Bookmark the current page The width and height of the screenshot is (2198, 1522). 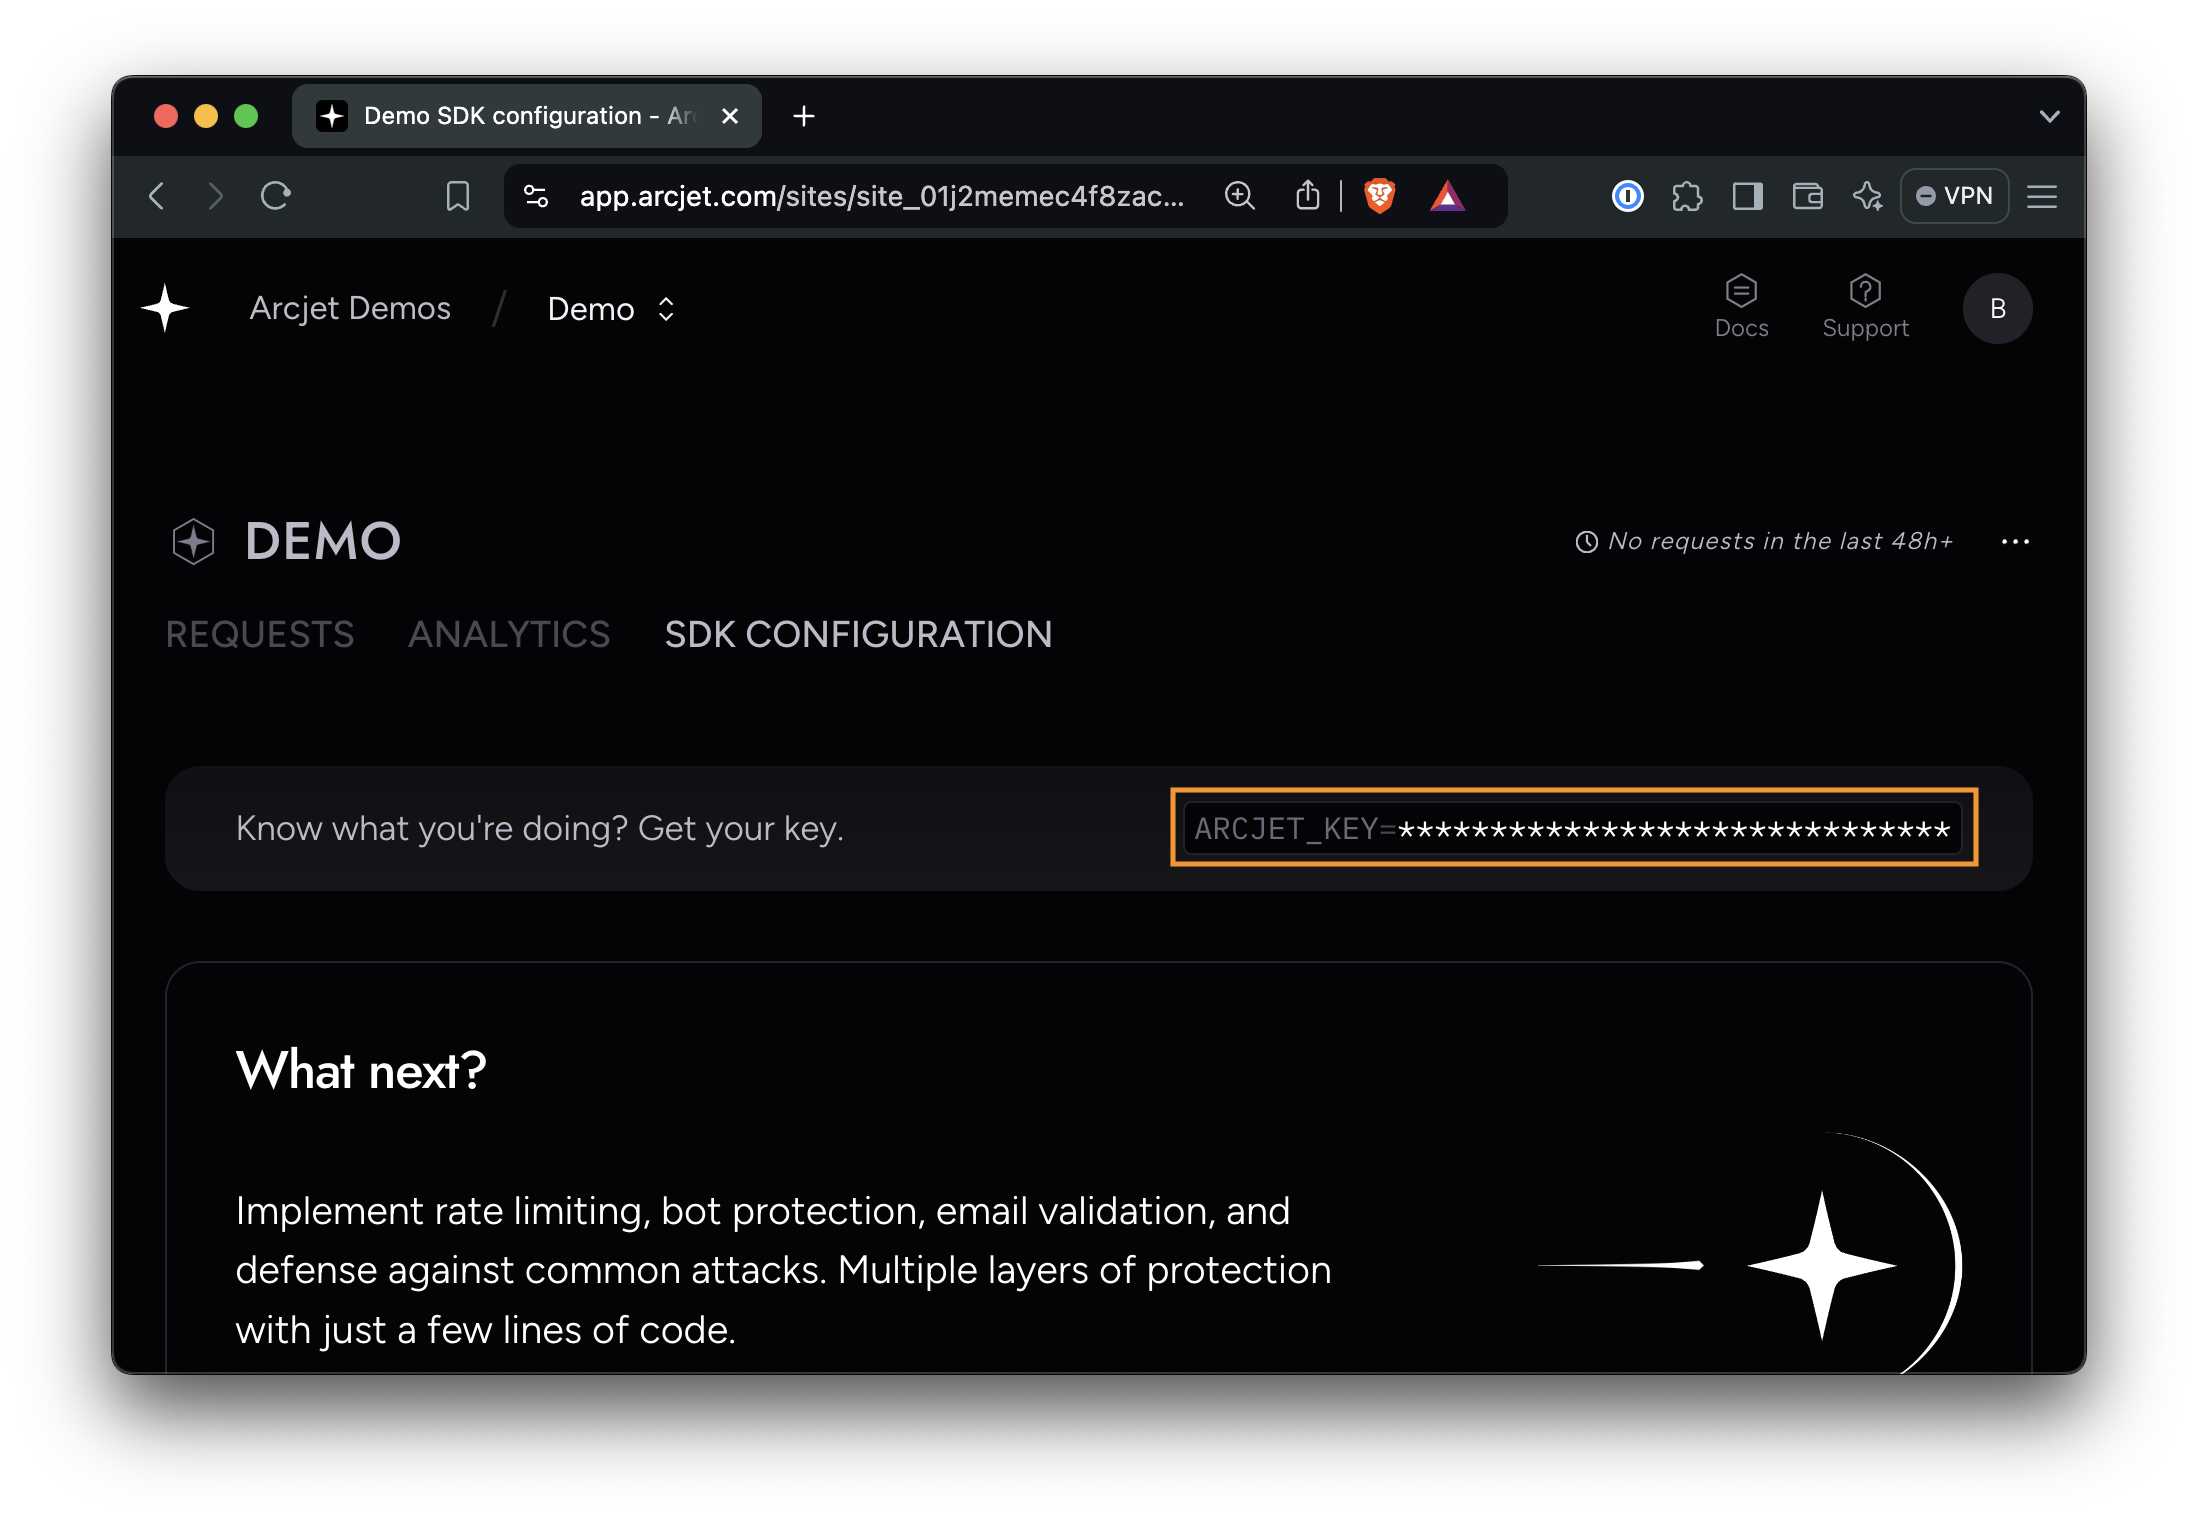(x=457, y=196)
